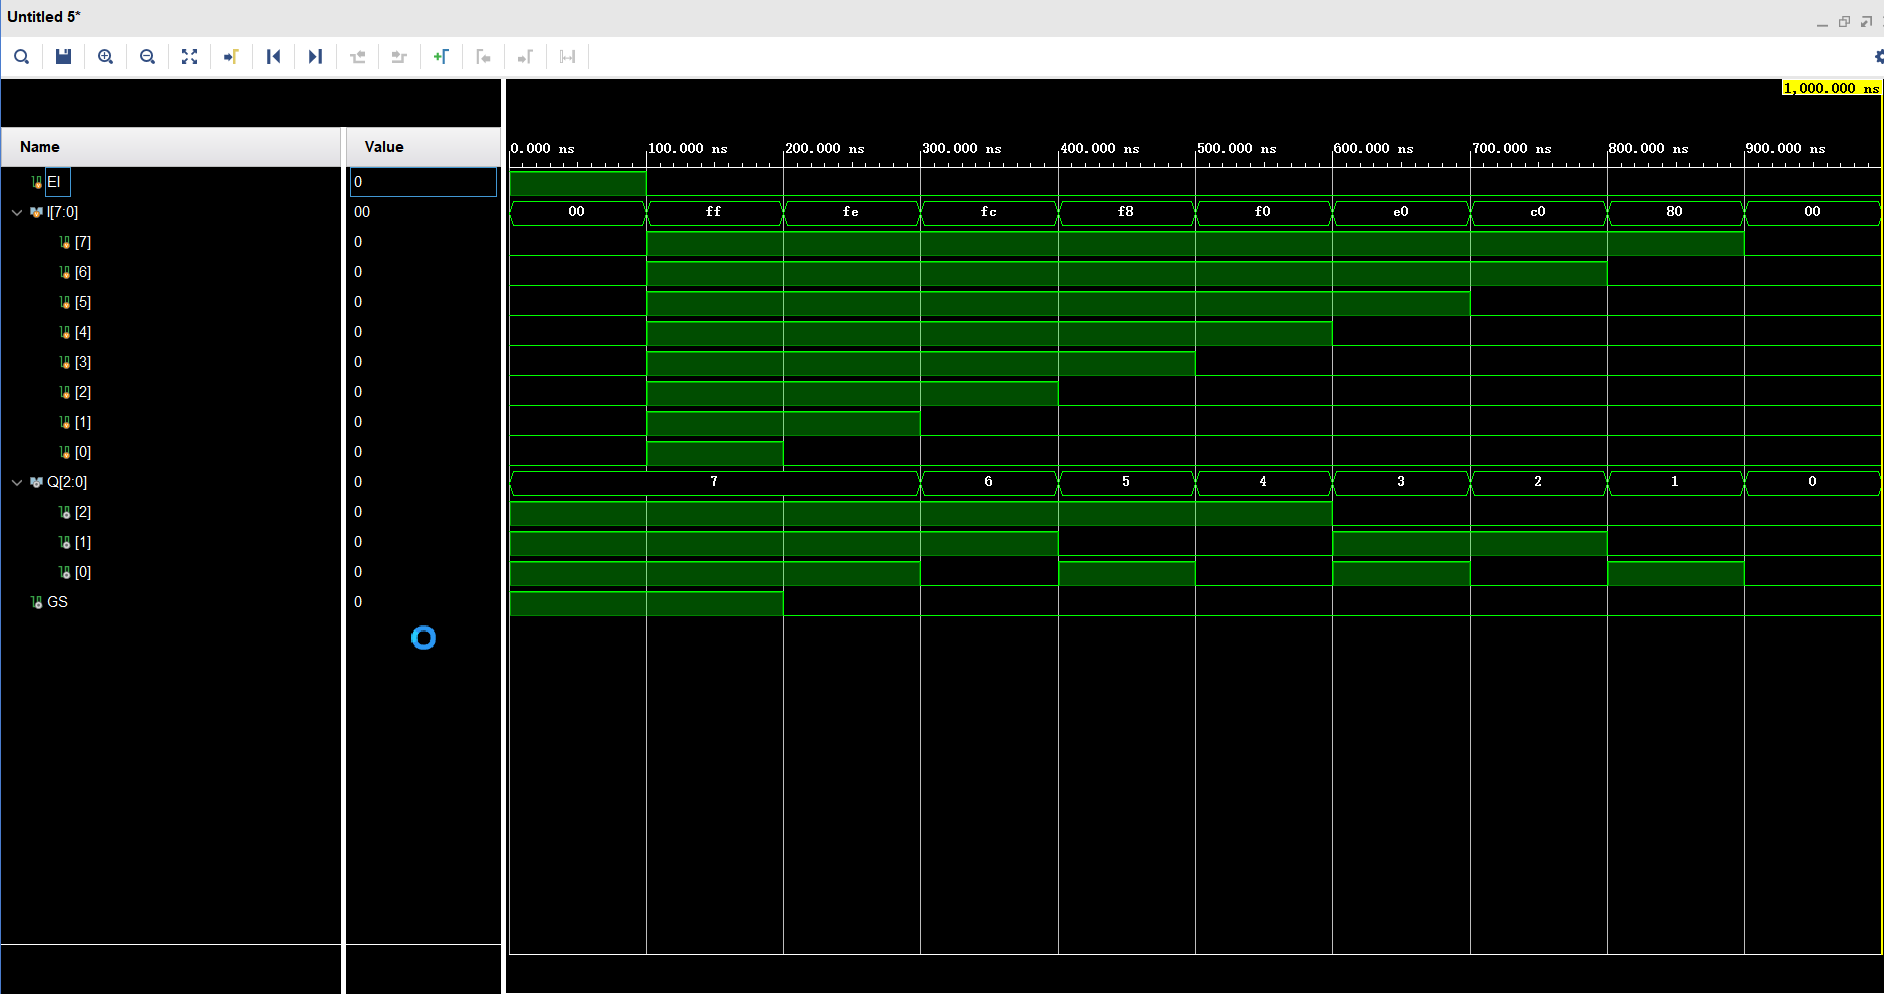Select the I[3] signal row
The width and height of the screenshot is (1884, 994).
point(82,362)
